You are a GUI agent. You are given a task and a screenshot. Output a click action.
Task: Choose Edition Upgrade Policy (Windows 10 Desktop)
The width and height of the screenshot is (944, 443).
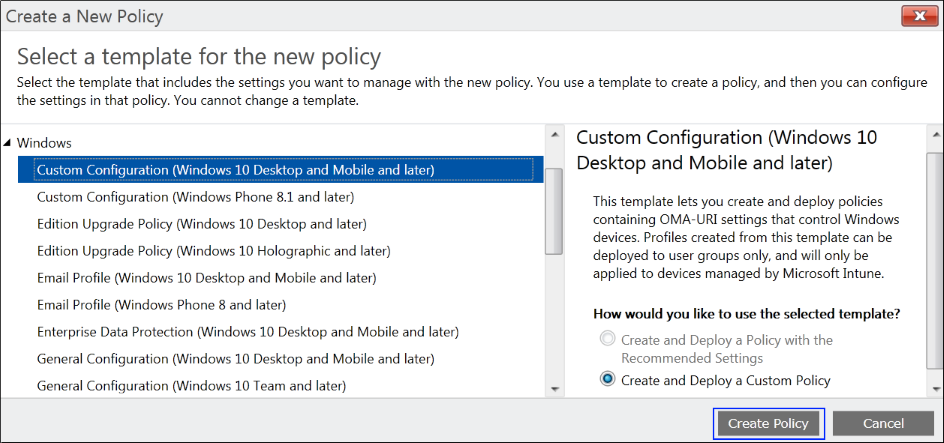pyautogui.click(x=201, y=224)
